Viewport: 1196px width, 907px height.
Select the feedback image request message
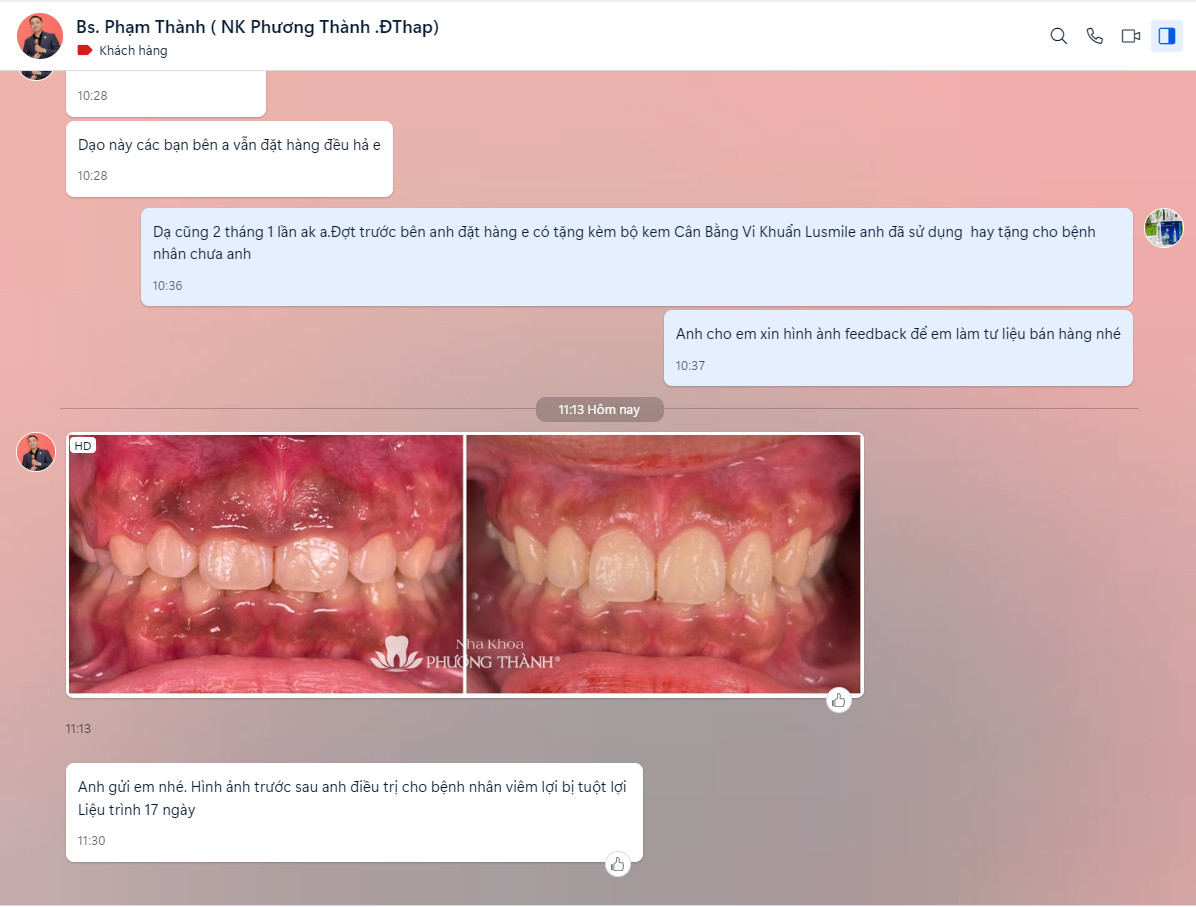[897, 347]
